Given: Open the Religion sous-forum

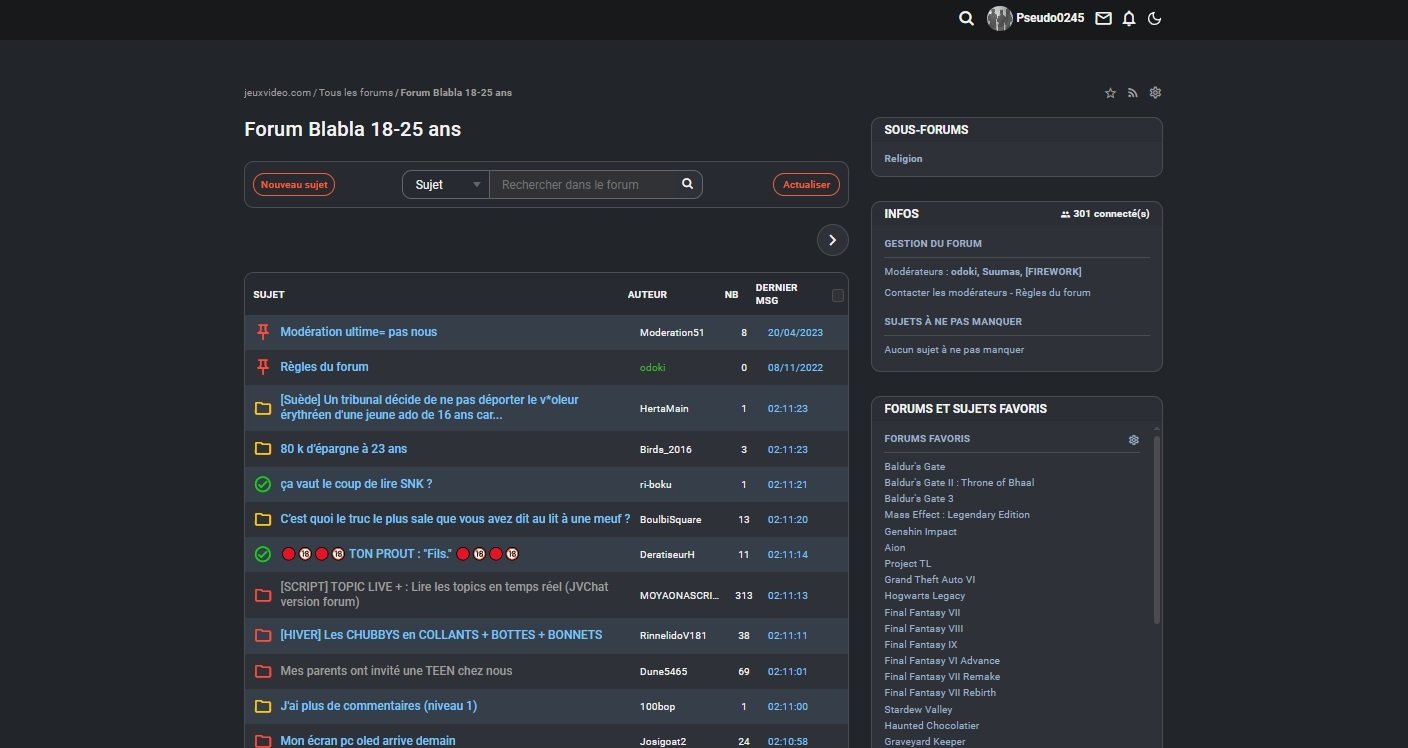Looking at the screenshot, I should coord(903,159).
